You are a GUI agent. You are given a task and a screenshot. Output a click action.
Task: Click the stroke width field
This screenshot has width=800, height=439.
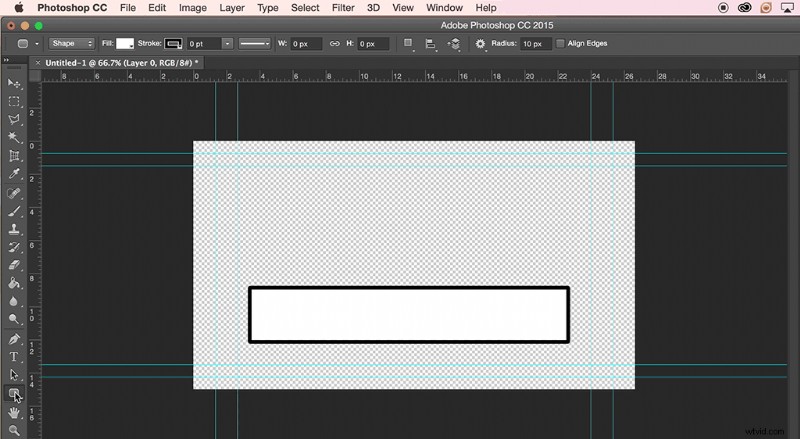pyautogui.click(x=204, y=44)
